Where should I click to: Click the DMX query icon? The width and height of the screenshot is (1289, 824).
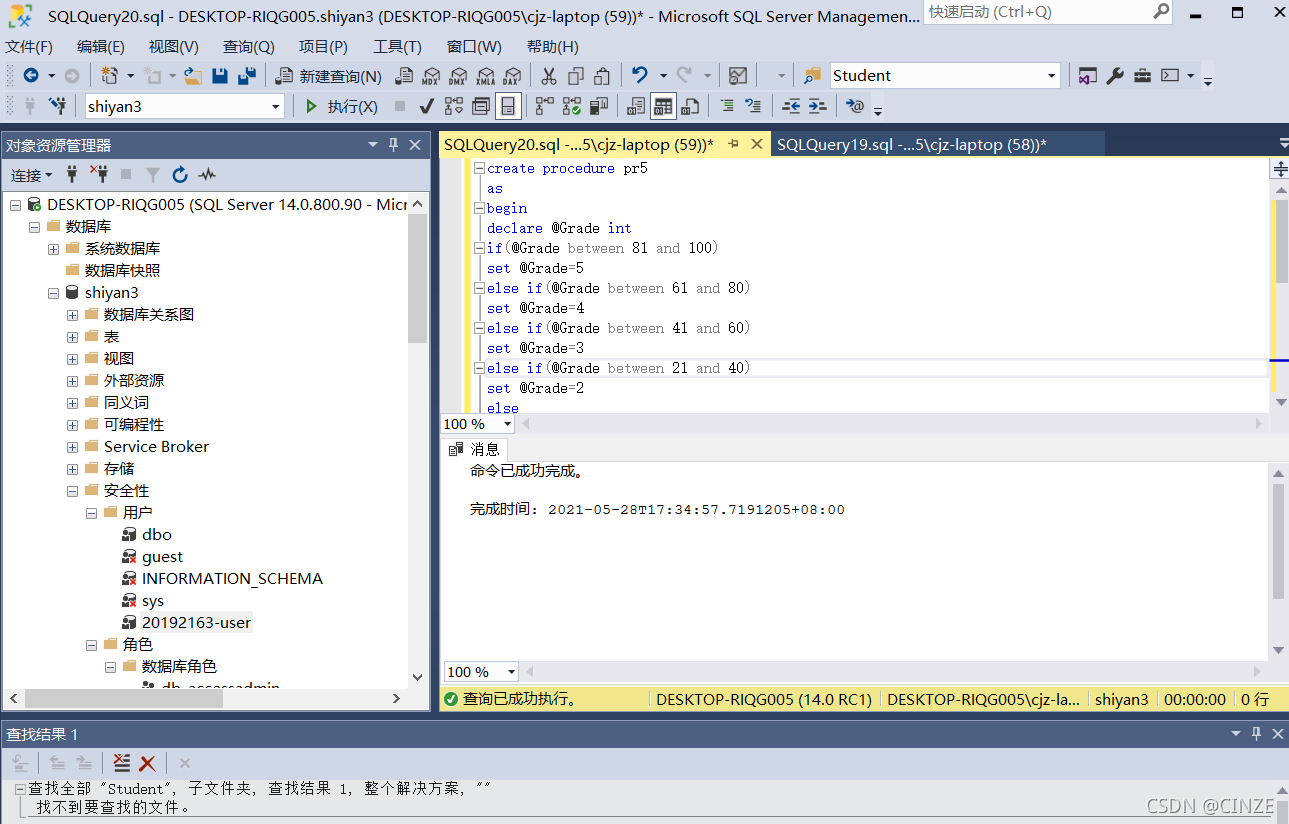coord(458,75)
